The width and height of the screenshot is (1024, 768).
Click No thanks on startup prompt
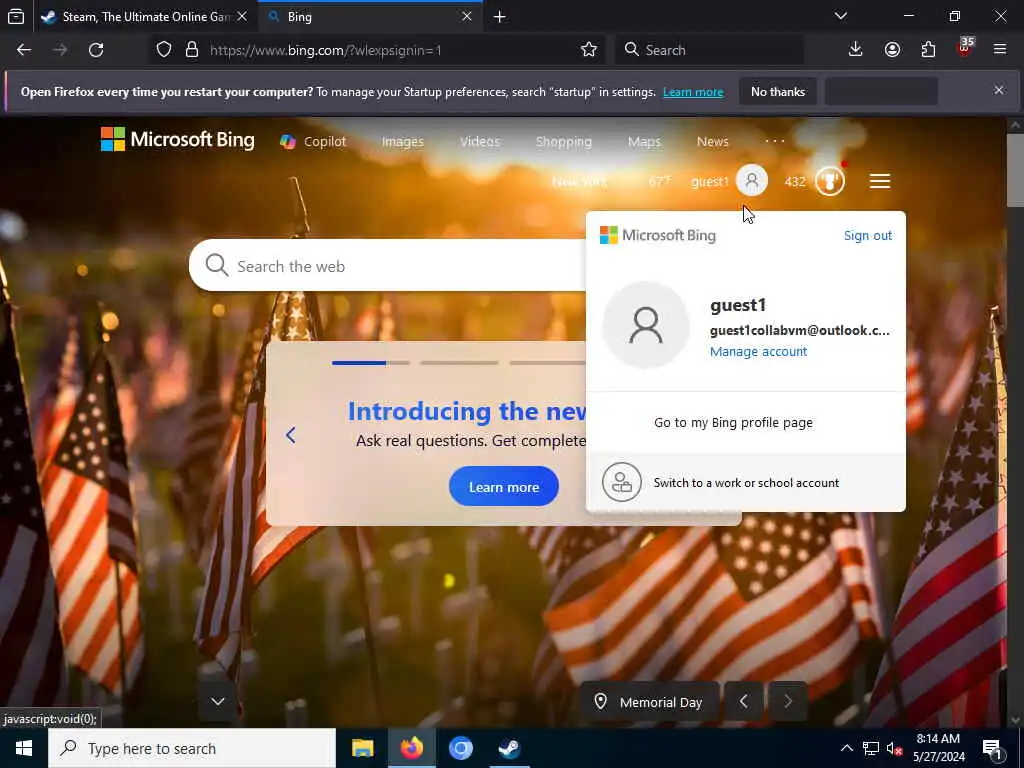(778, 91)
